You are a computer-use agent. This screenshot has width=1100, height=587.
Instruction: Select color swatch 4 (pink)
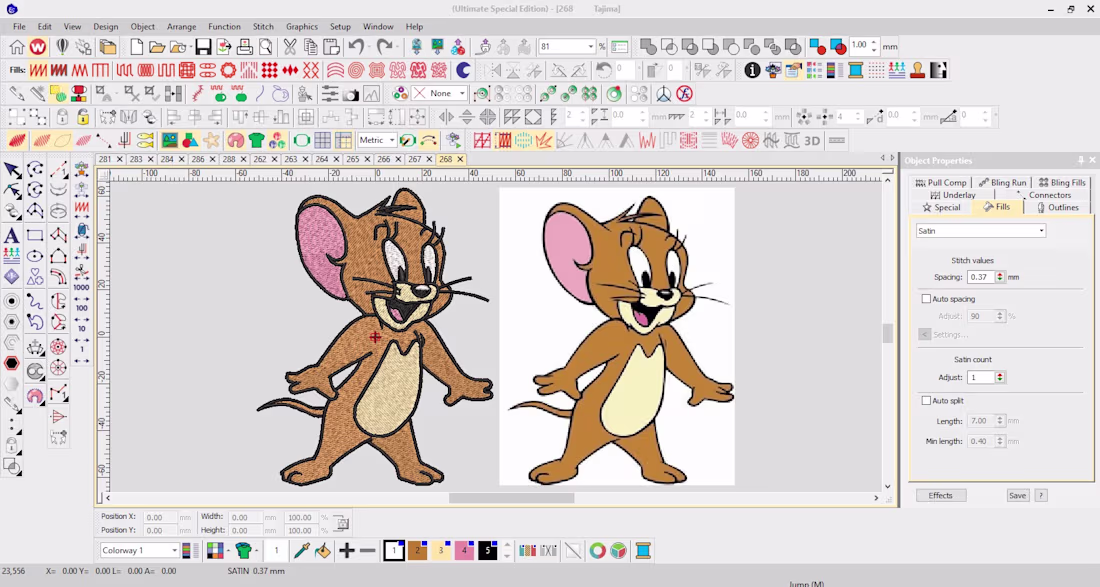(464, 551)
